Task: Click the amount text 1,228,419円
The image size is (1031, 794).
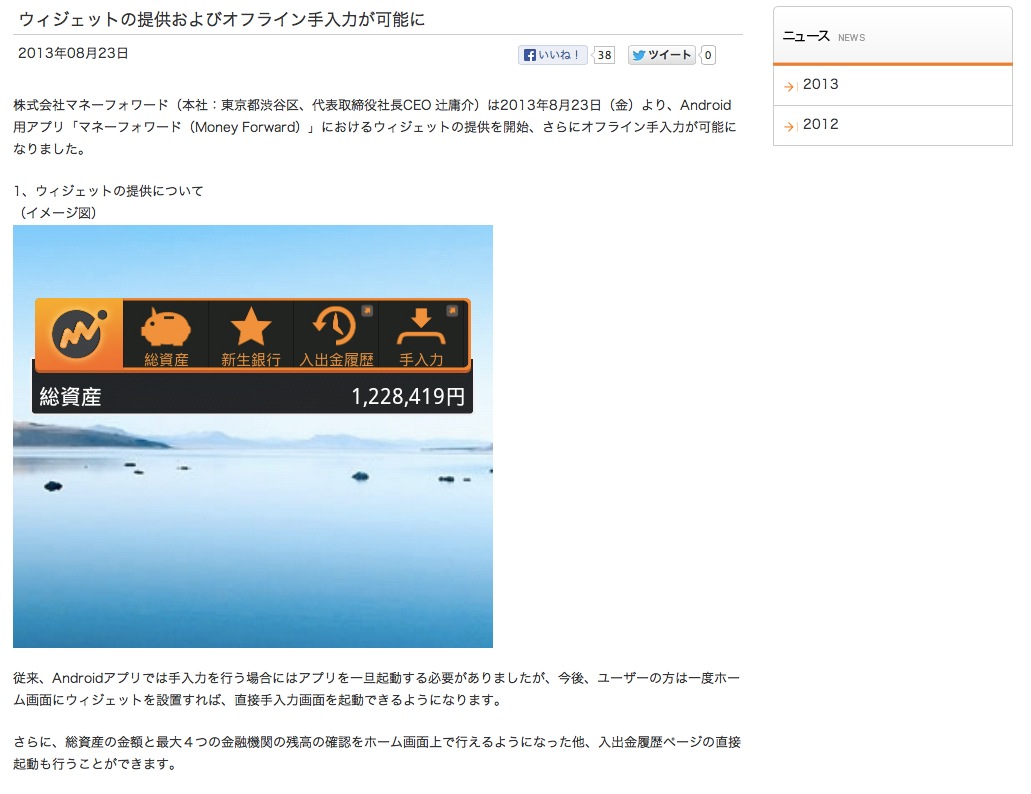Action: point(408,396)
